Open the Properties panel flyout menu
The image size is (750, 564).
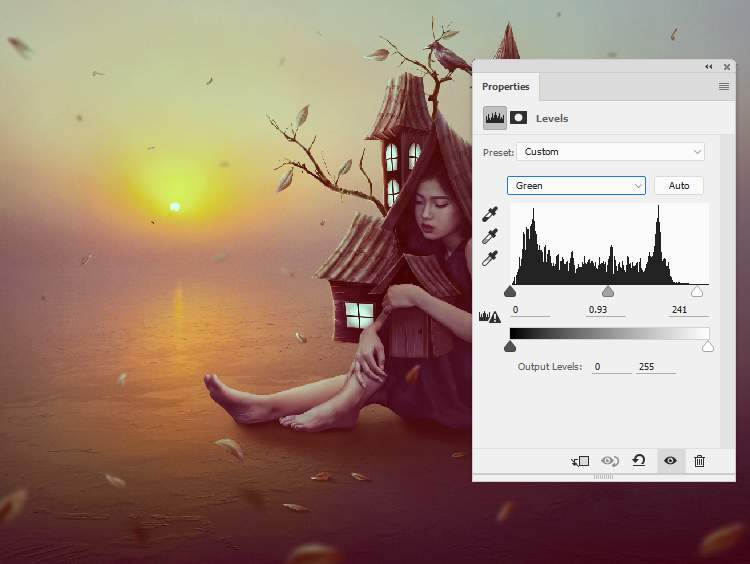coord(724,86)
